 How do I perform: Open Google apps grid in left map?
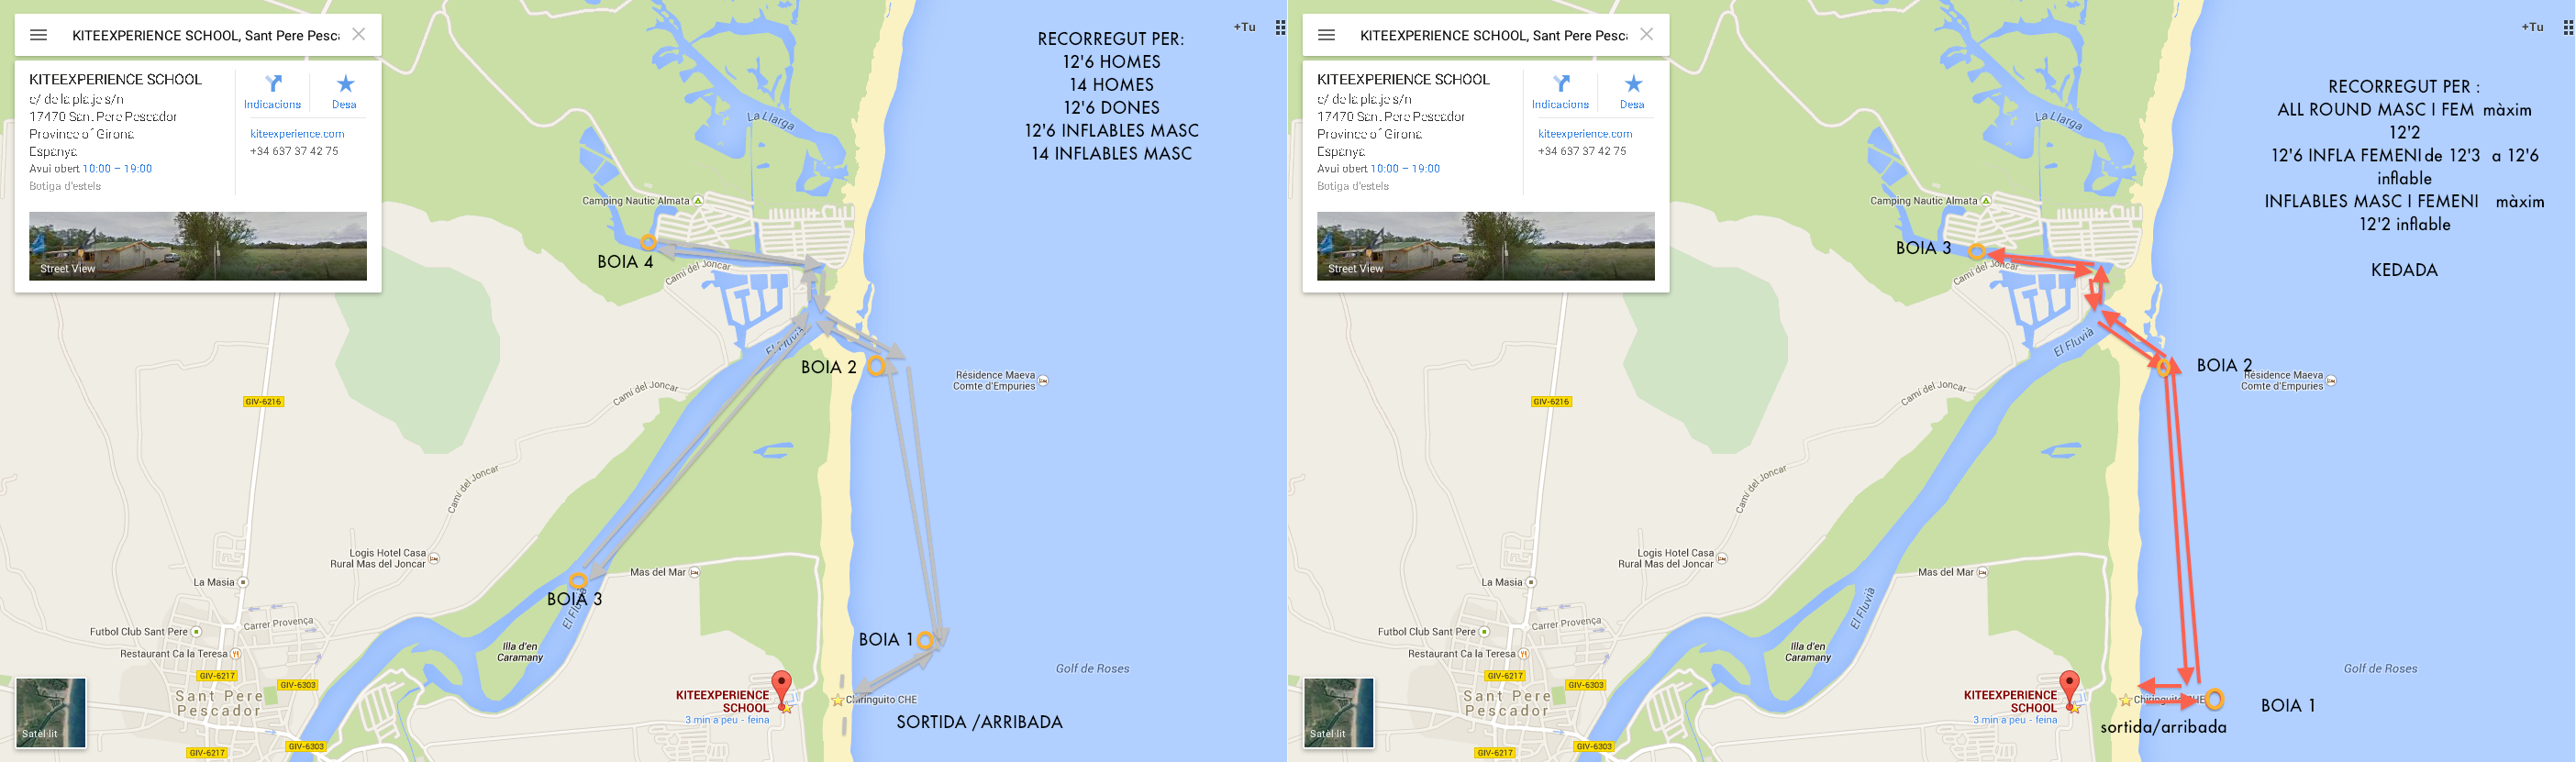(x=1280, y=28)
